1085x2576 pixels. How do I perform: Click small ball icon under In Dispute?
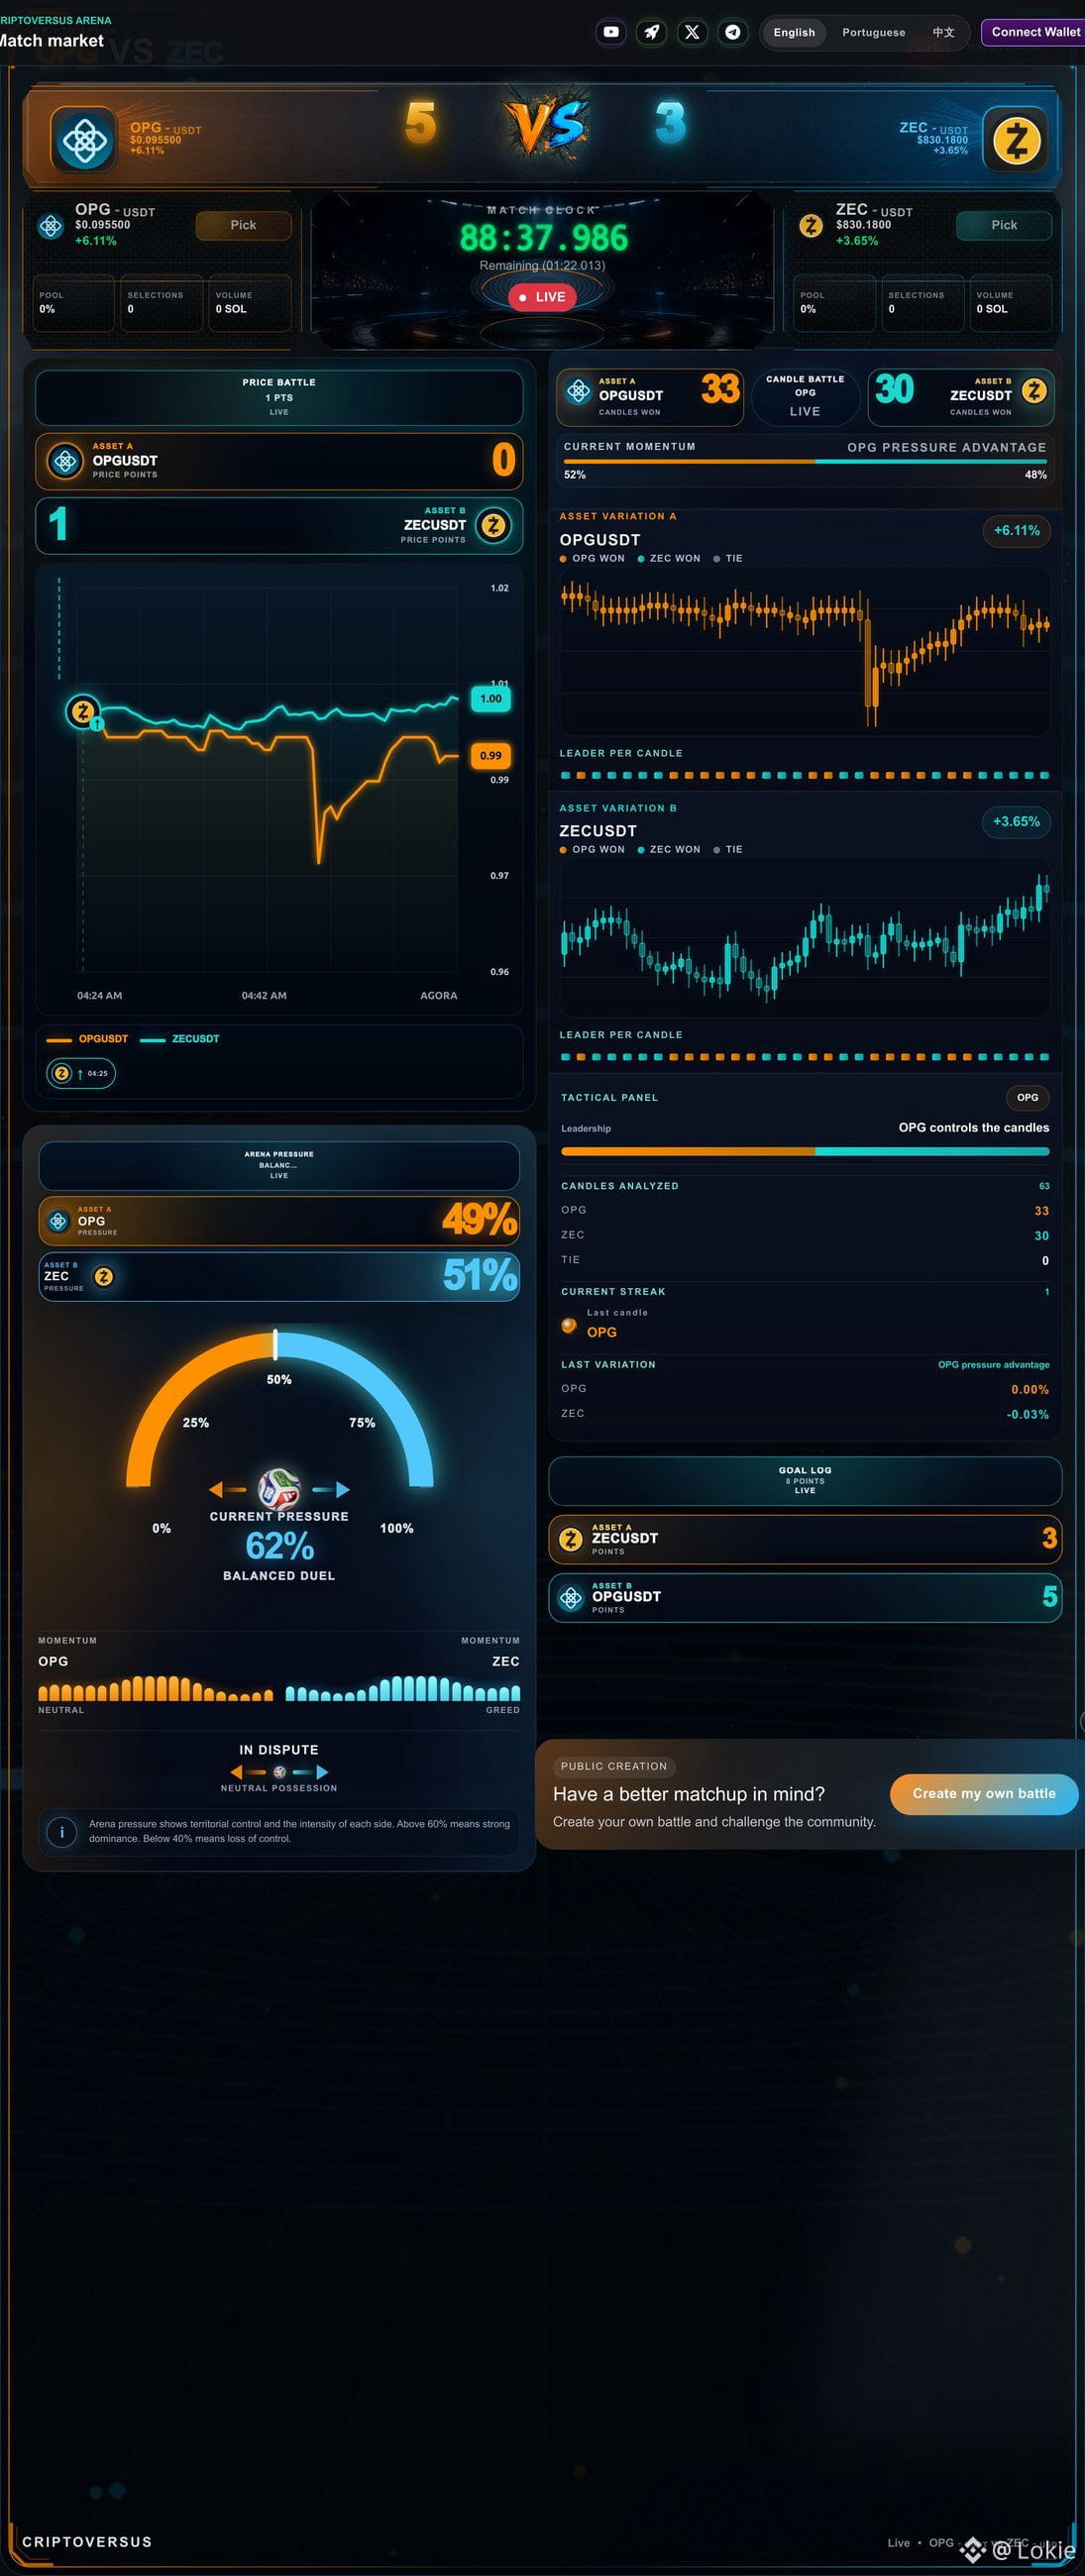(x=279, y=1772)
